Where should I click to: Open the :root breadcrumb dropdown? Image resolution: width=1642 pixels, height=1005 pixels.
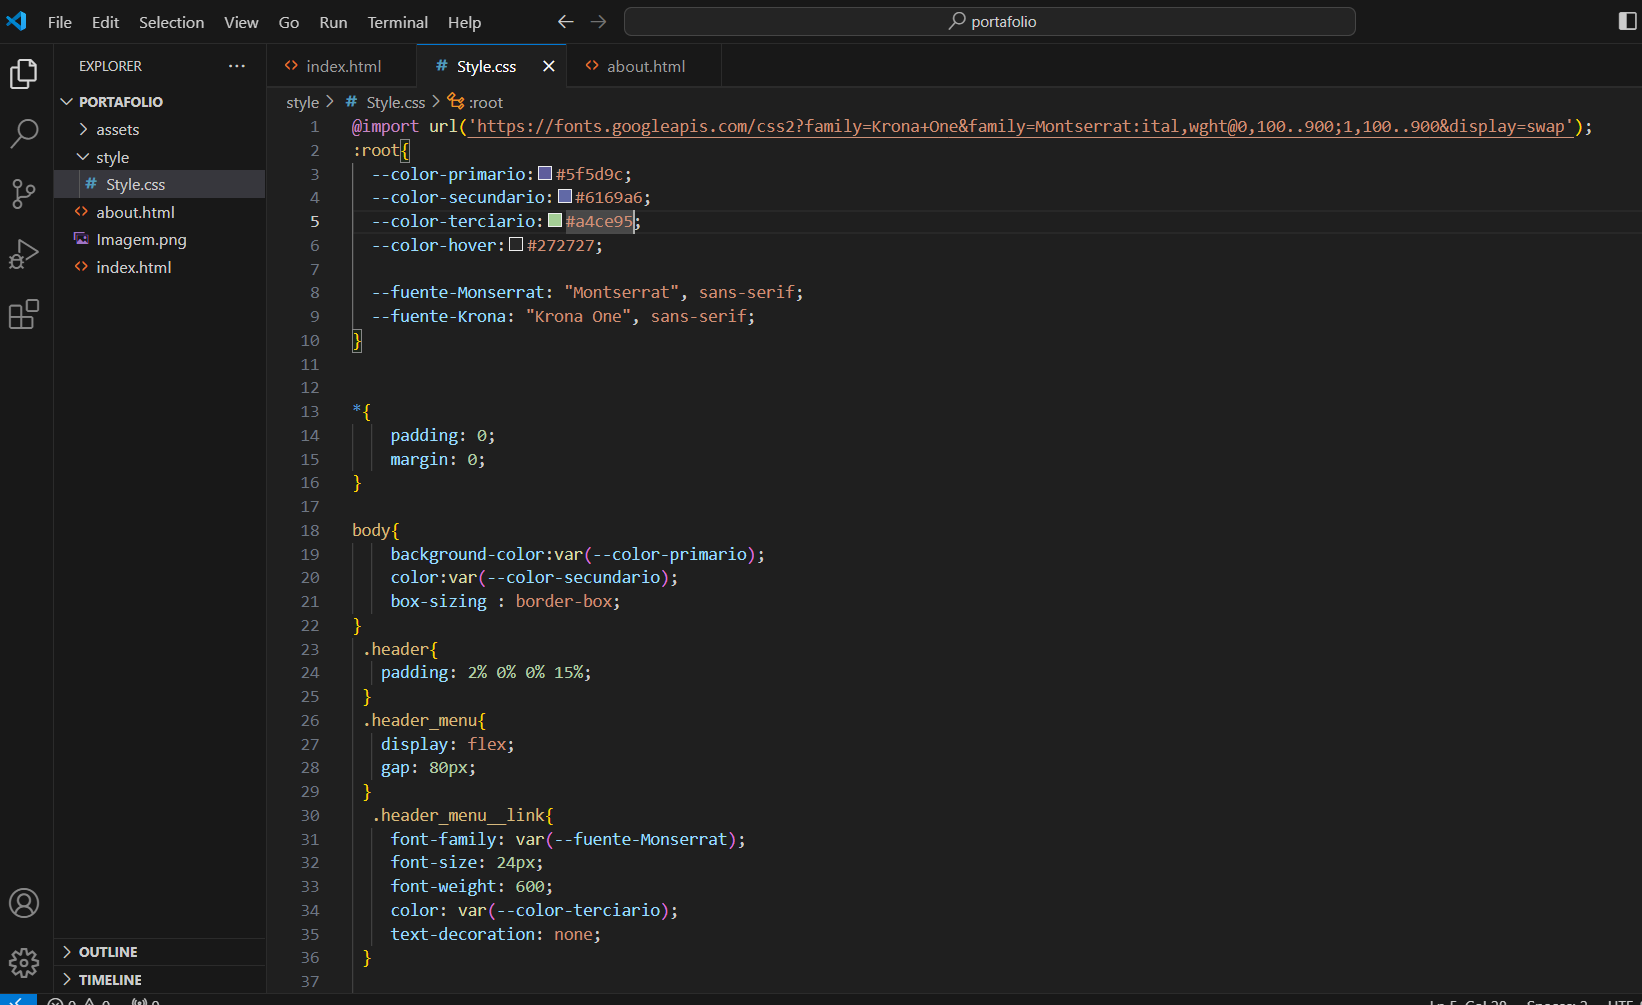[486, 102]
